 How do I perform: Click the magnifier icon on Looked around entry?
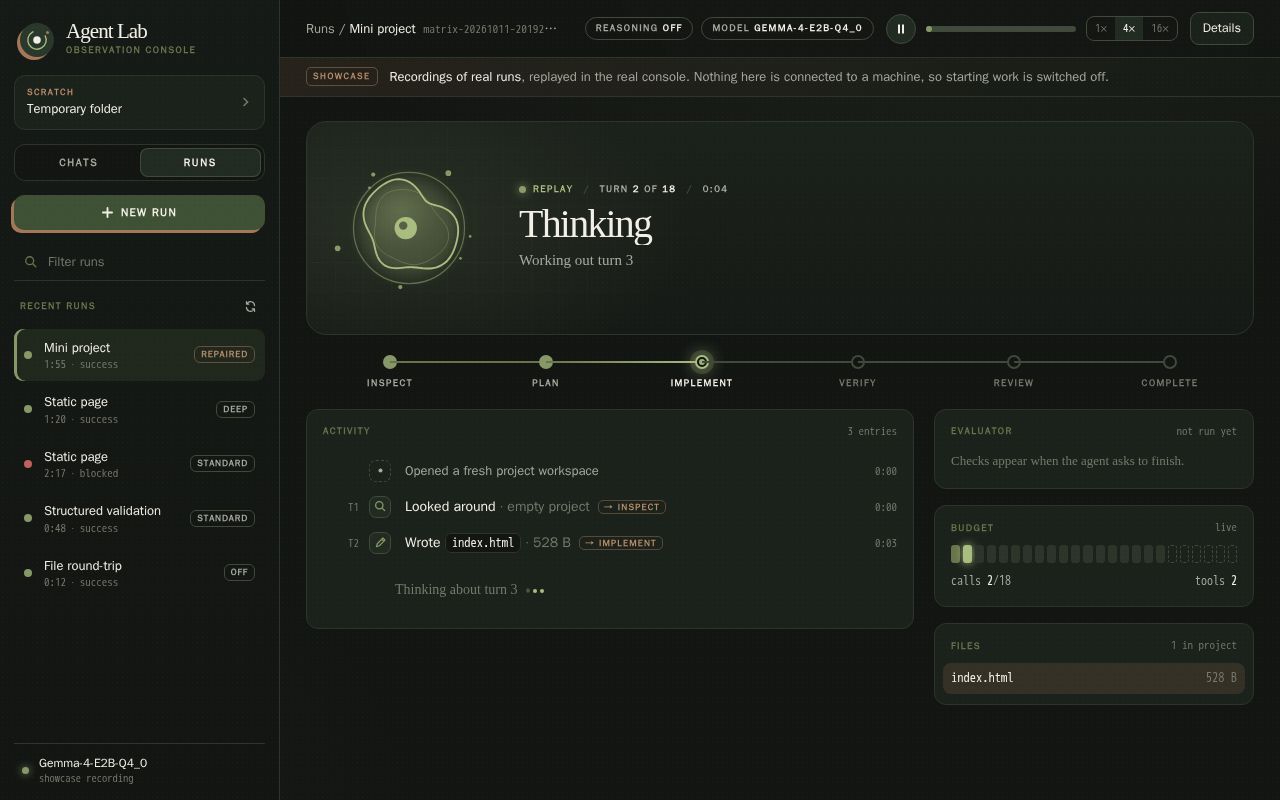380,507
